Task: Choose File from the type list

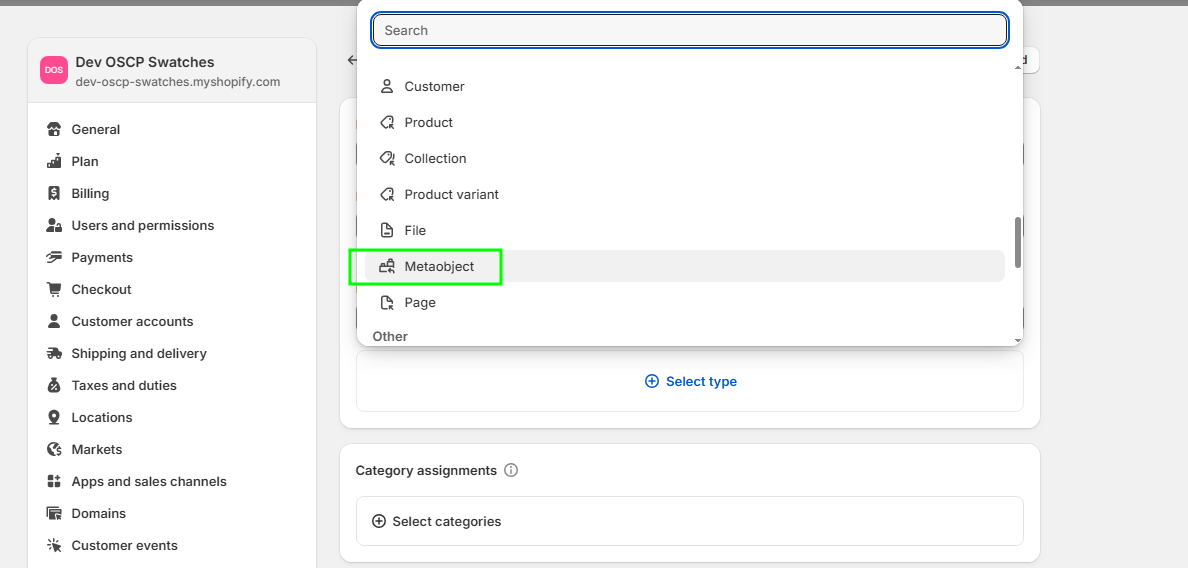Action: [x=415, y=231]
